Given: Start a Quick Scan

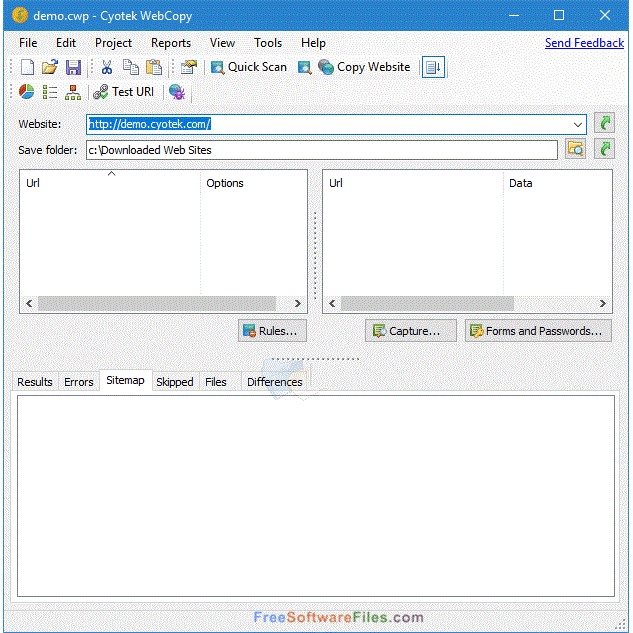Looking at the screenshot, I should pos(249,67).
